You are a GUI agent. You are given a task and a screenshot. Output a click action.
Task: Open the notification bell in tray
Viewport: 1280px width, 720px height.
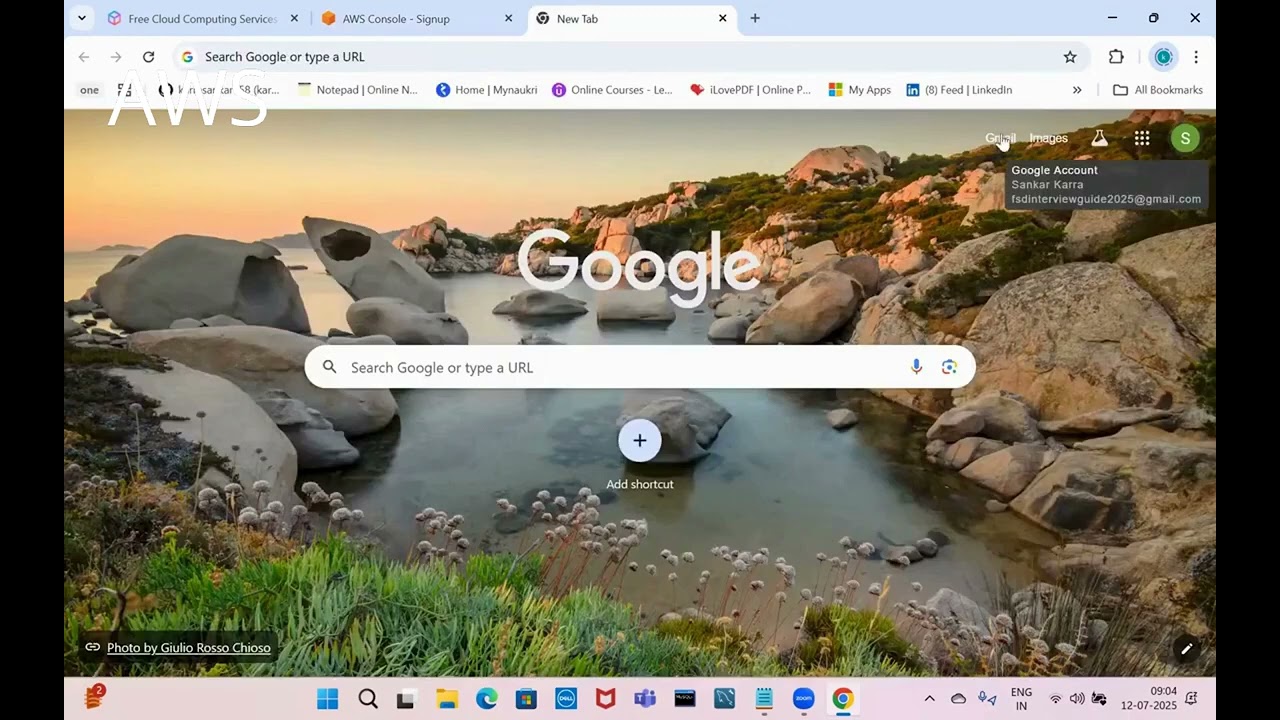(1191, 699)
